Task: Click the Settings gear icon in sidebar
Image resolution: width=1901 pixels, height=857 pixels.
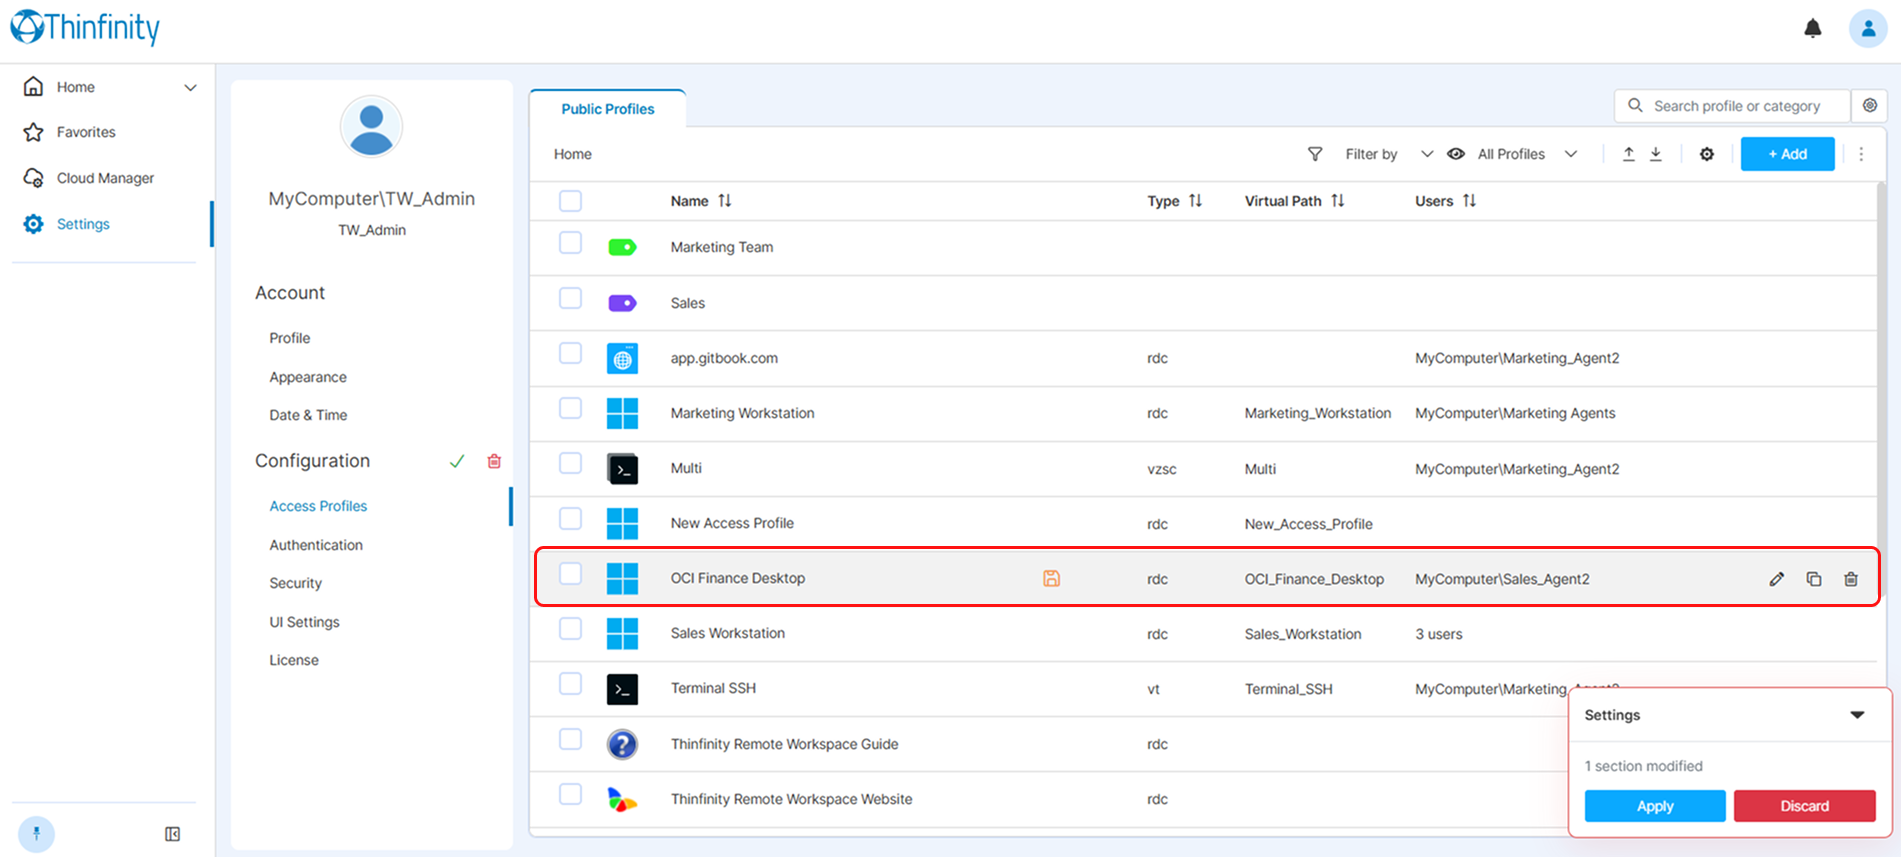Action: 33,224
